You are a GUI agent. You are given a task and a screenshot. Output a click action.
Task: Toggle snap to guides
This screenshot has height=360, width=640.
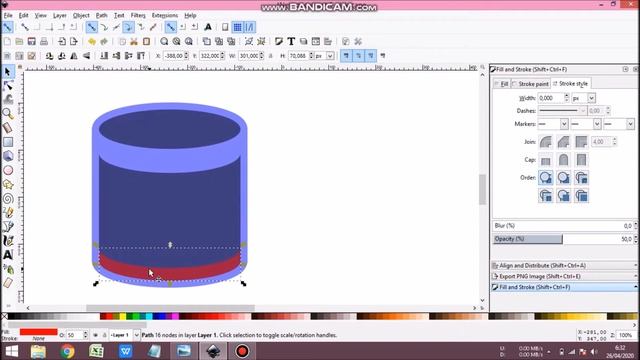[x=249, y=27]
